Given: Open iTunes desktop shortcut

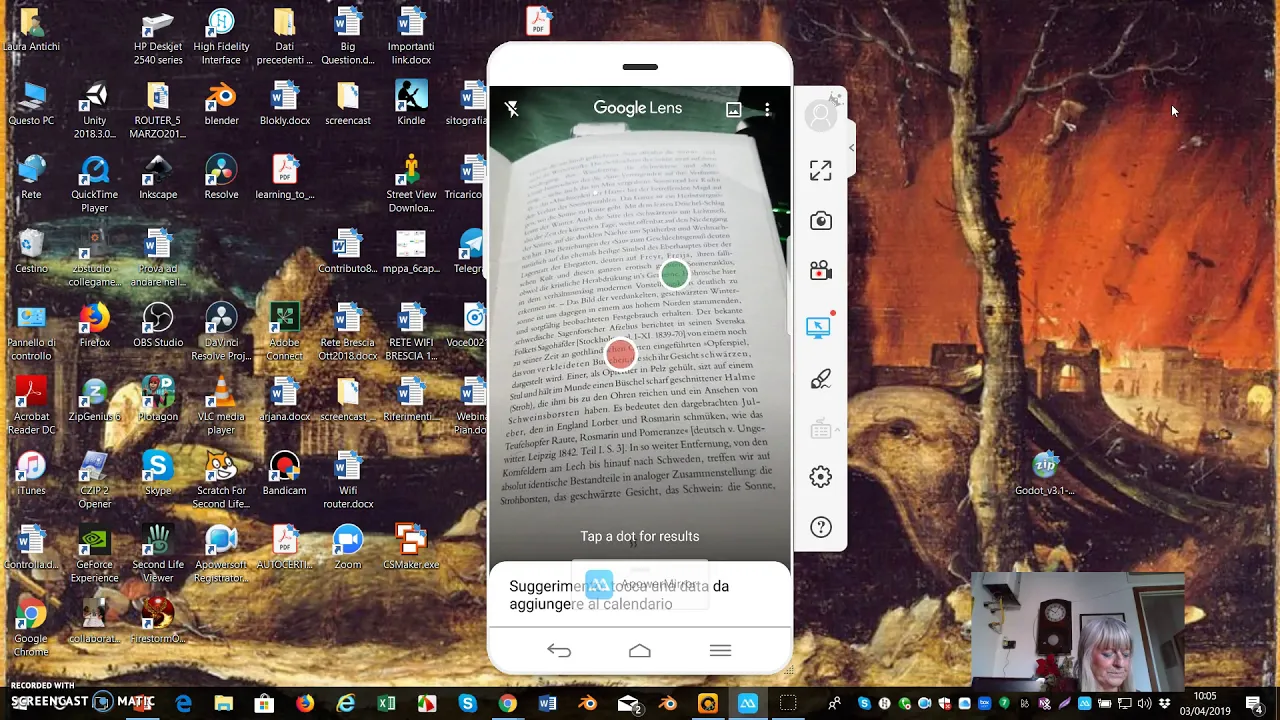Looking at the screenshot, I should click(x=31, y=474).
